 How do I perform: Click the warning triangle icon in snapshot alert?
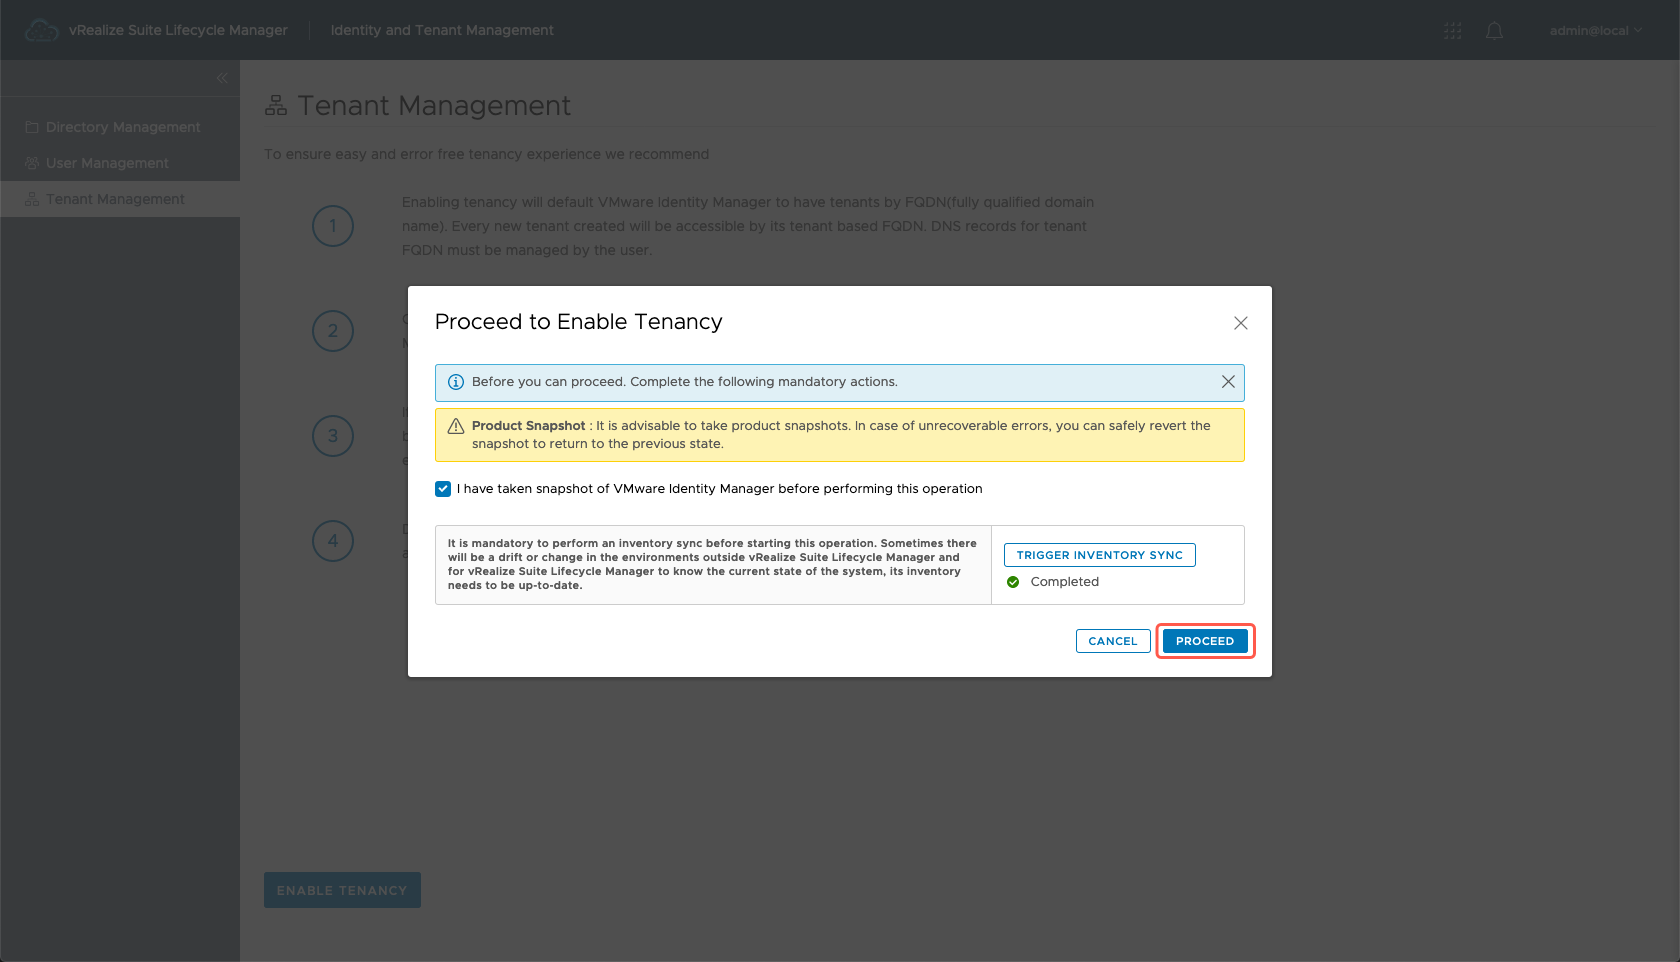click(456, 426)
